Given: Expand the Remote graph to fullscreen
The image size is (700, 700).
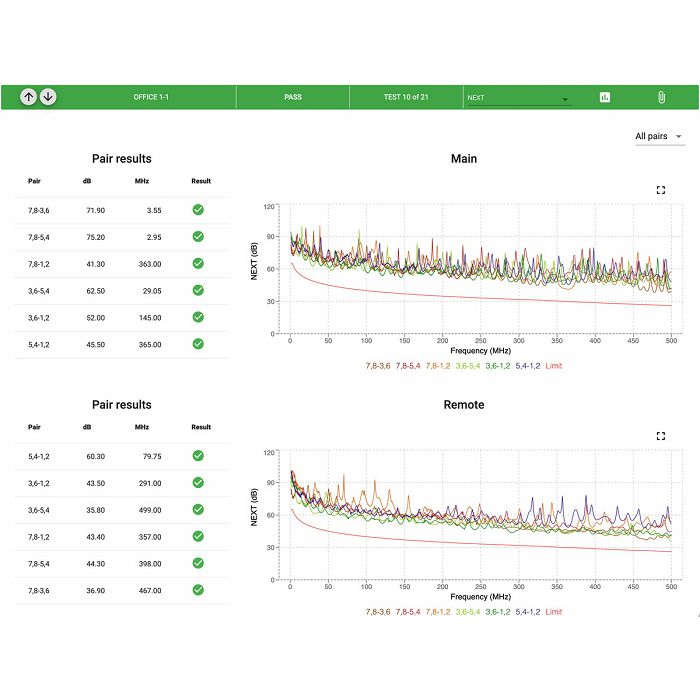Looking at the screenshot, I should coord(660,436).
